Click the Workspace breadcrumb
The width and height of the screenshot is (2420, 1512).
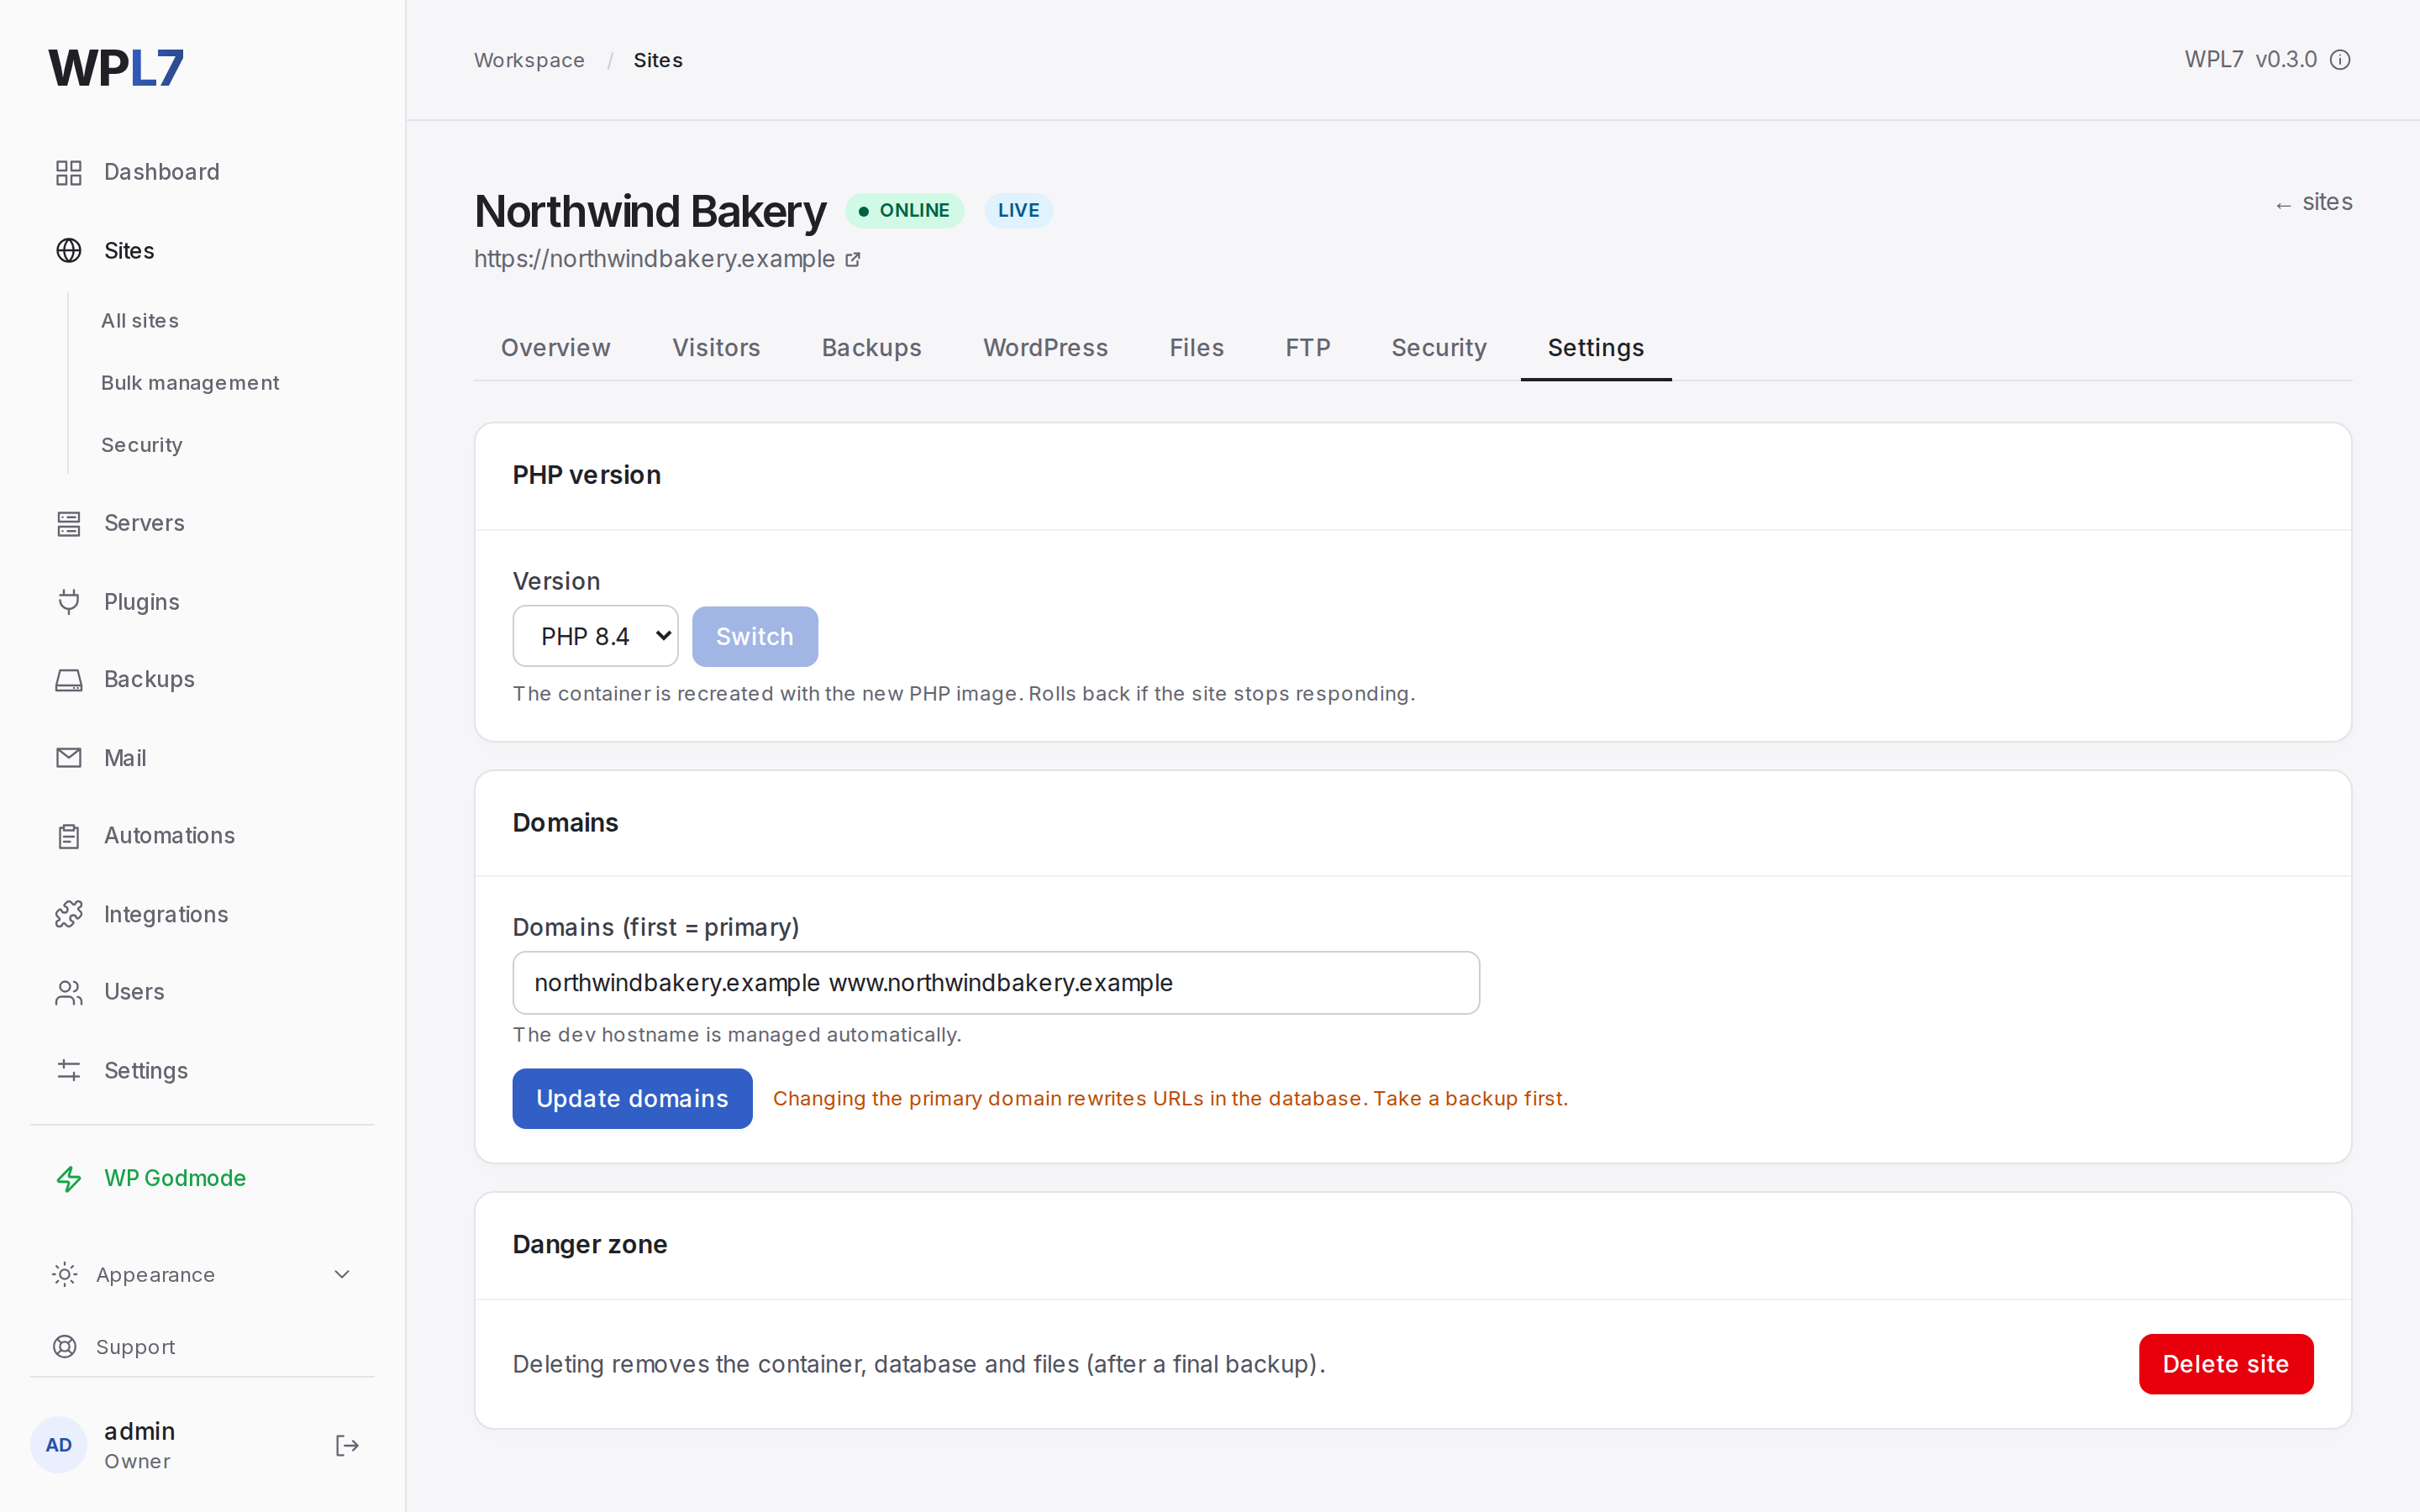[x=529, y=60]
